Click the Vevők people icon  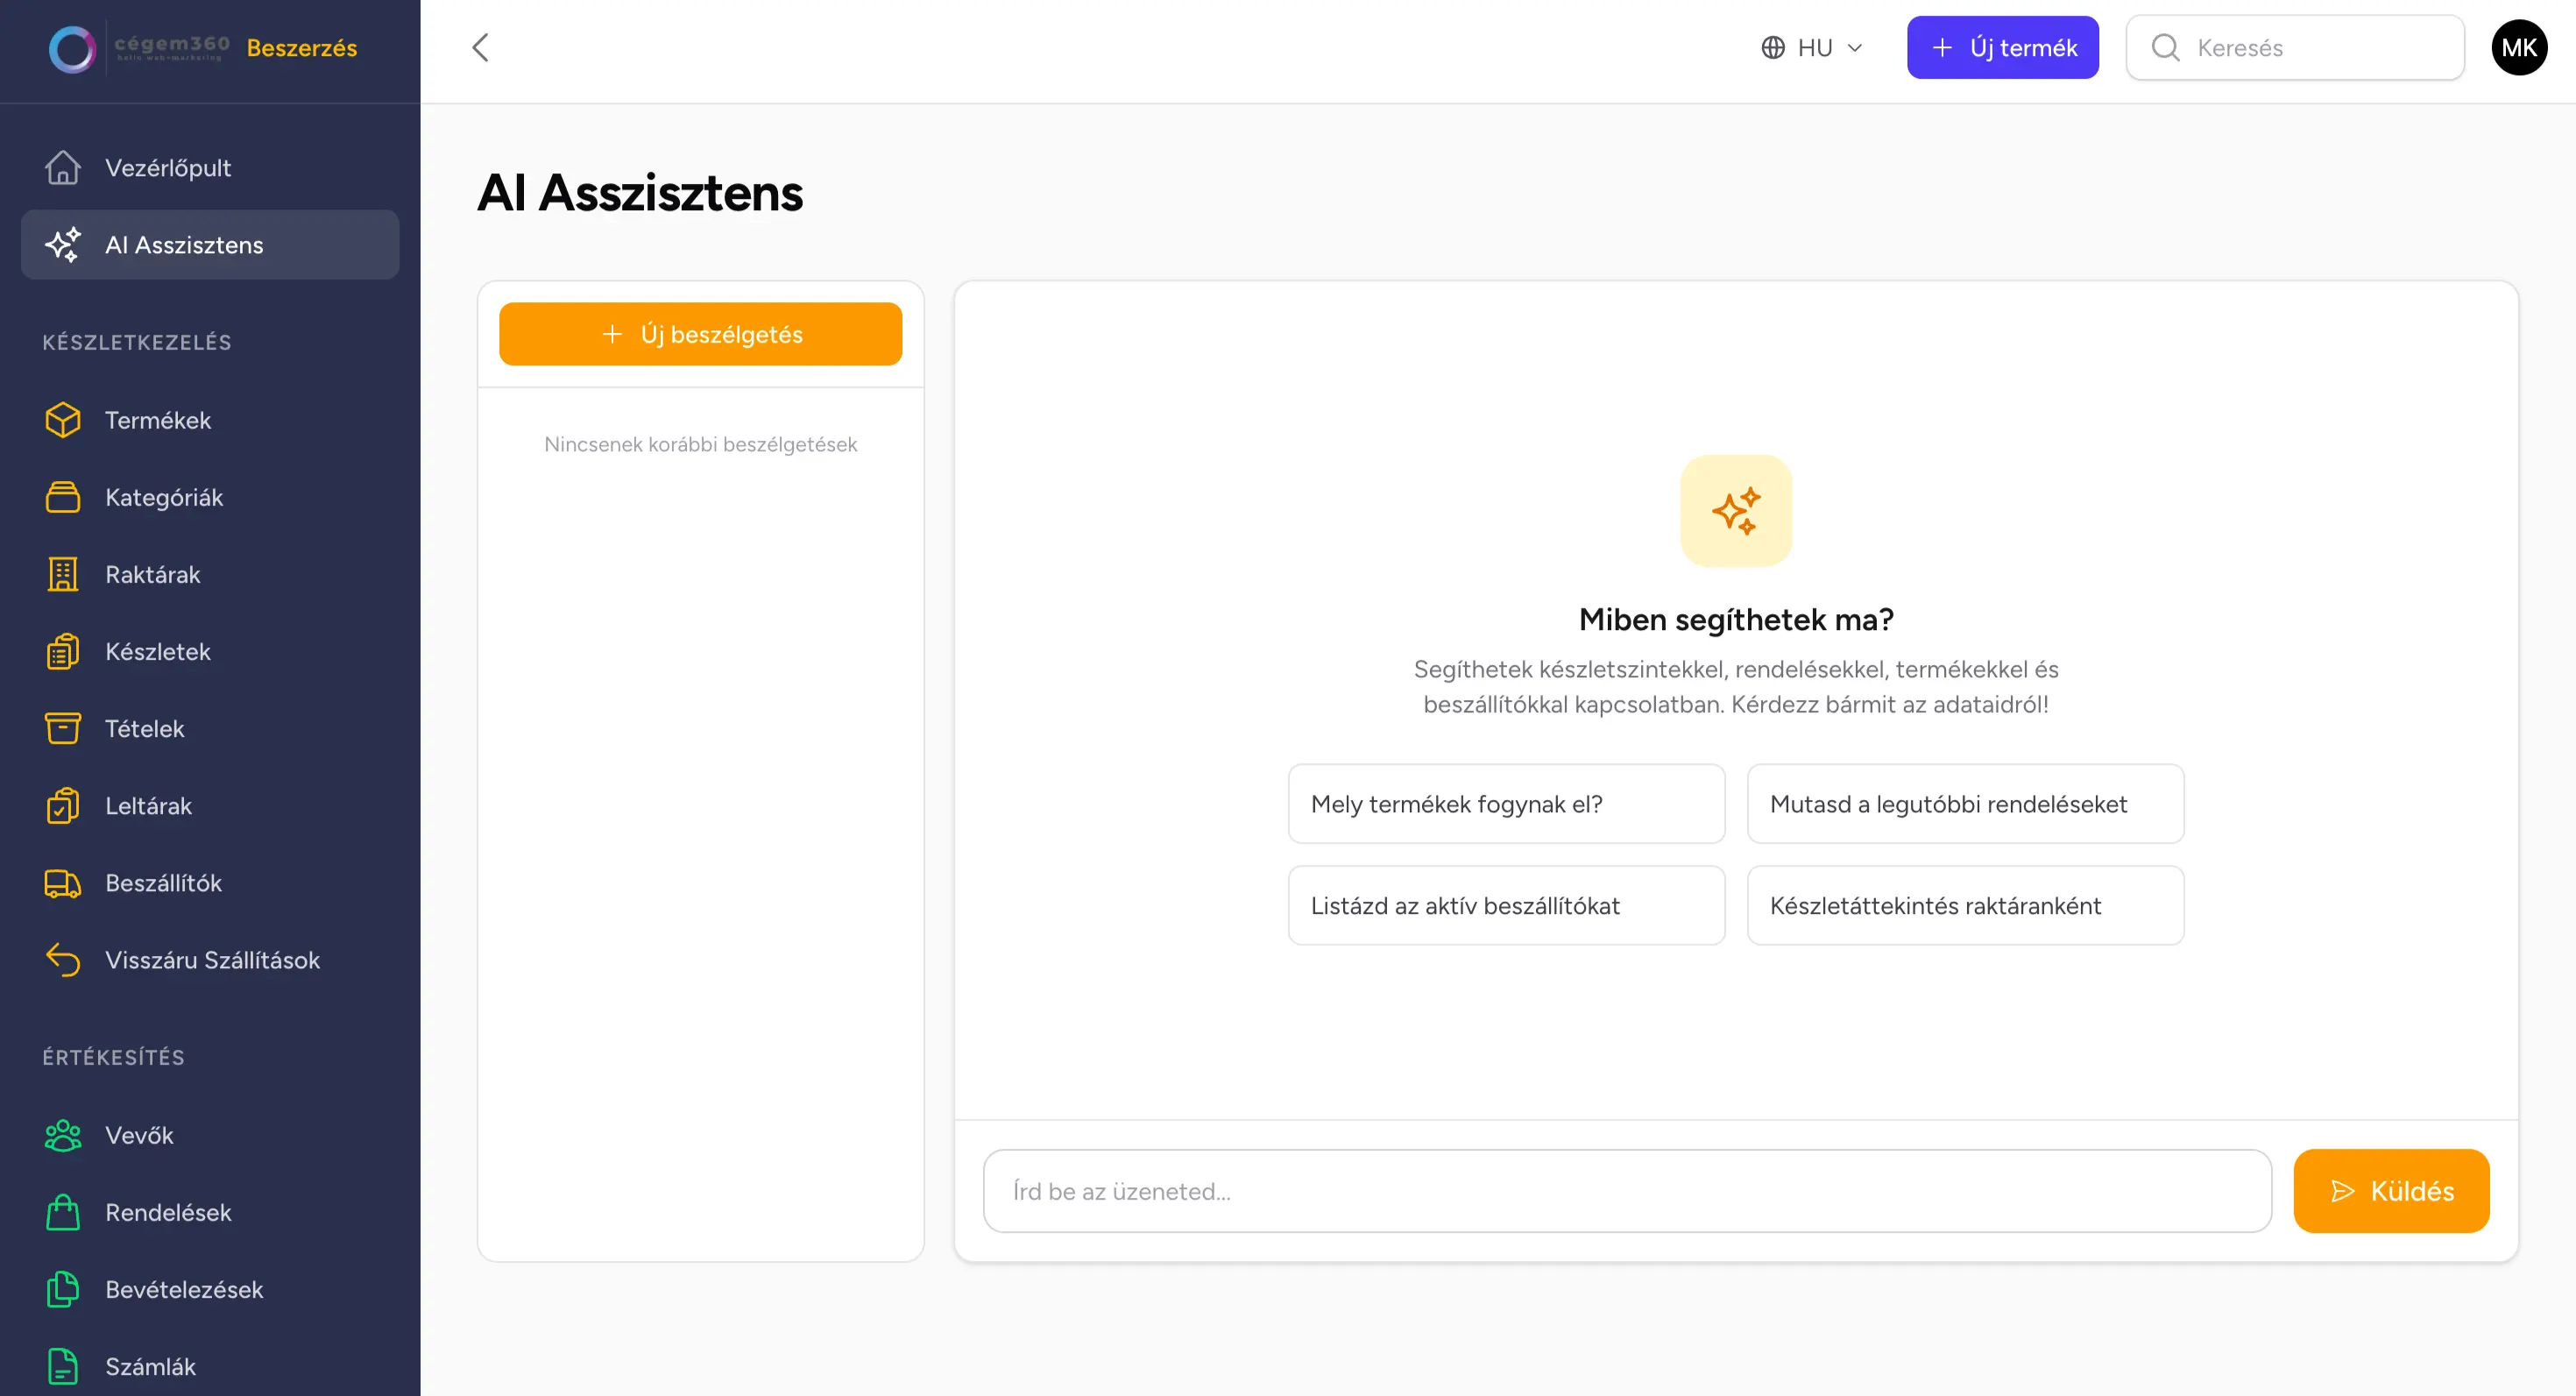62,1135
